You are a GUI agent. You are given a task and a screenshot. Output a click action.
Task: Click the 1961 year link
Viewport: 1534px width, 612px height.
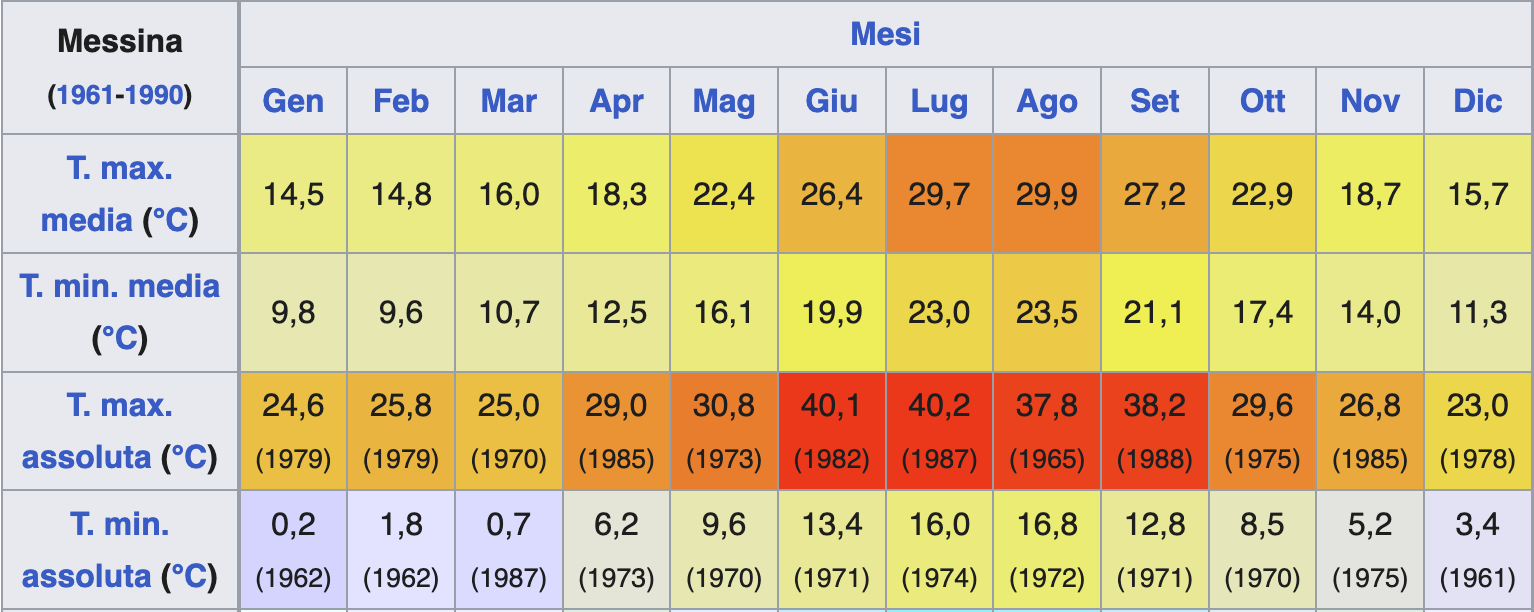point(84,95)
